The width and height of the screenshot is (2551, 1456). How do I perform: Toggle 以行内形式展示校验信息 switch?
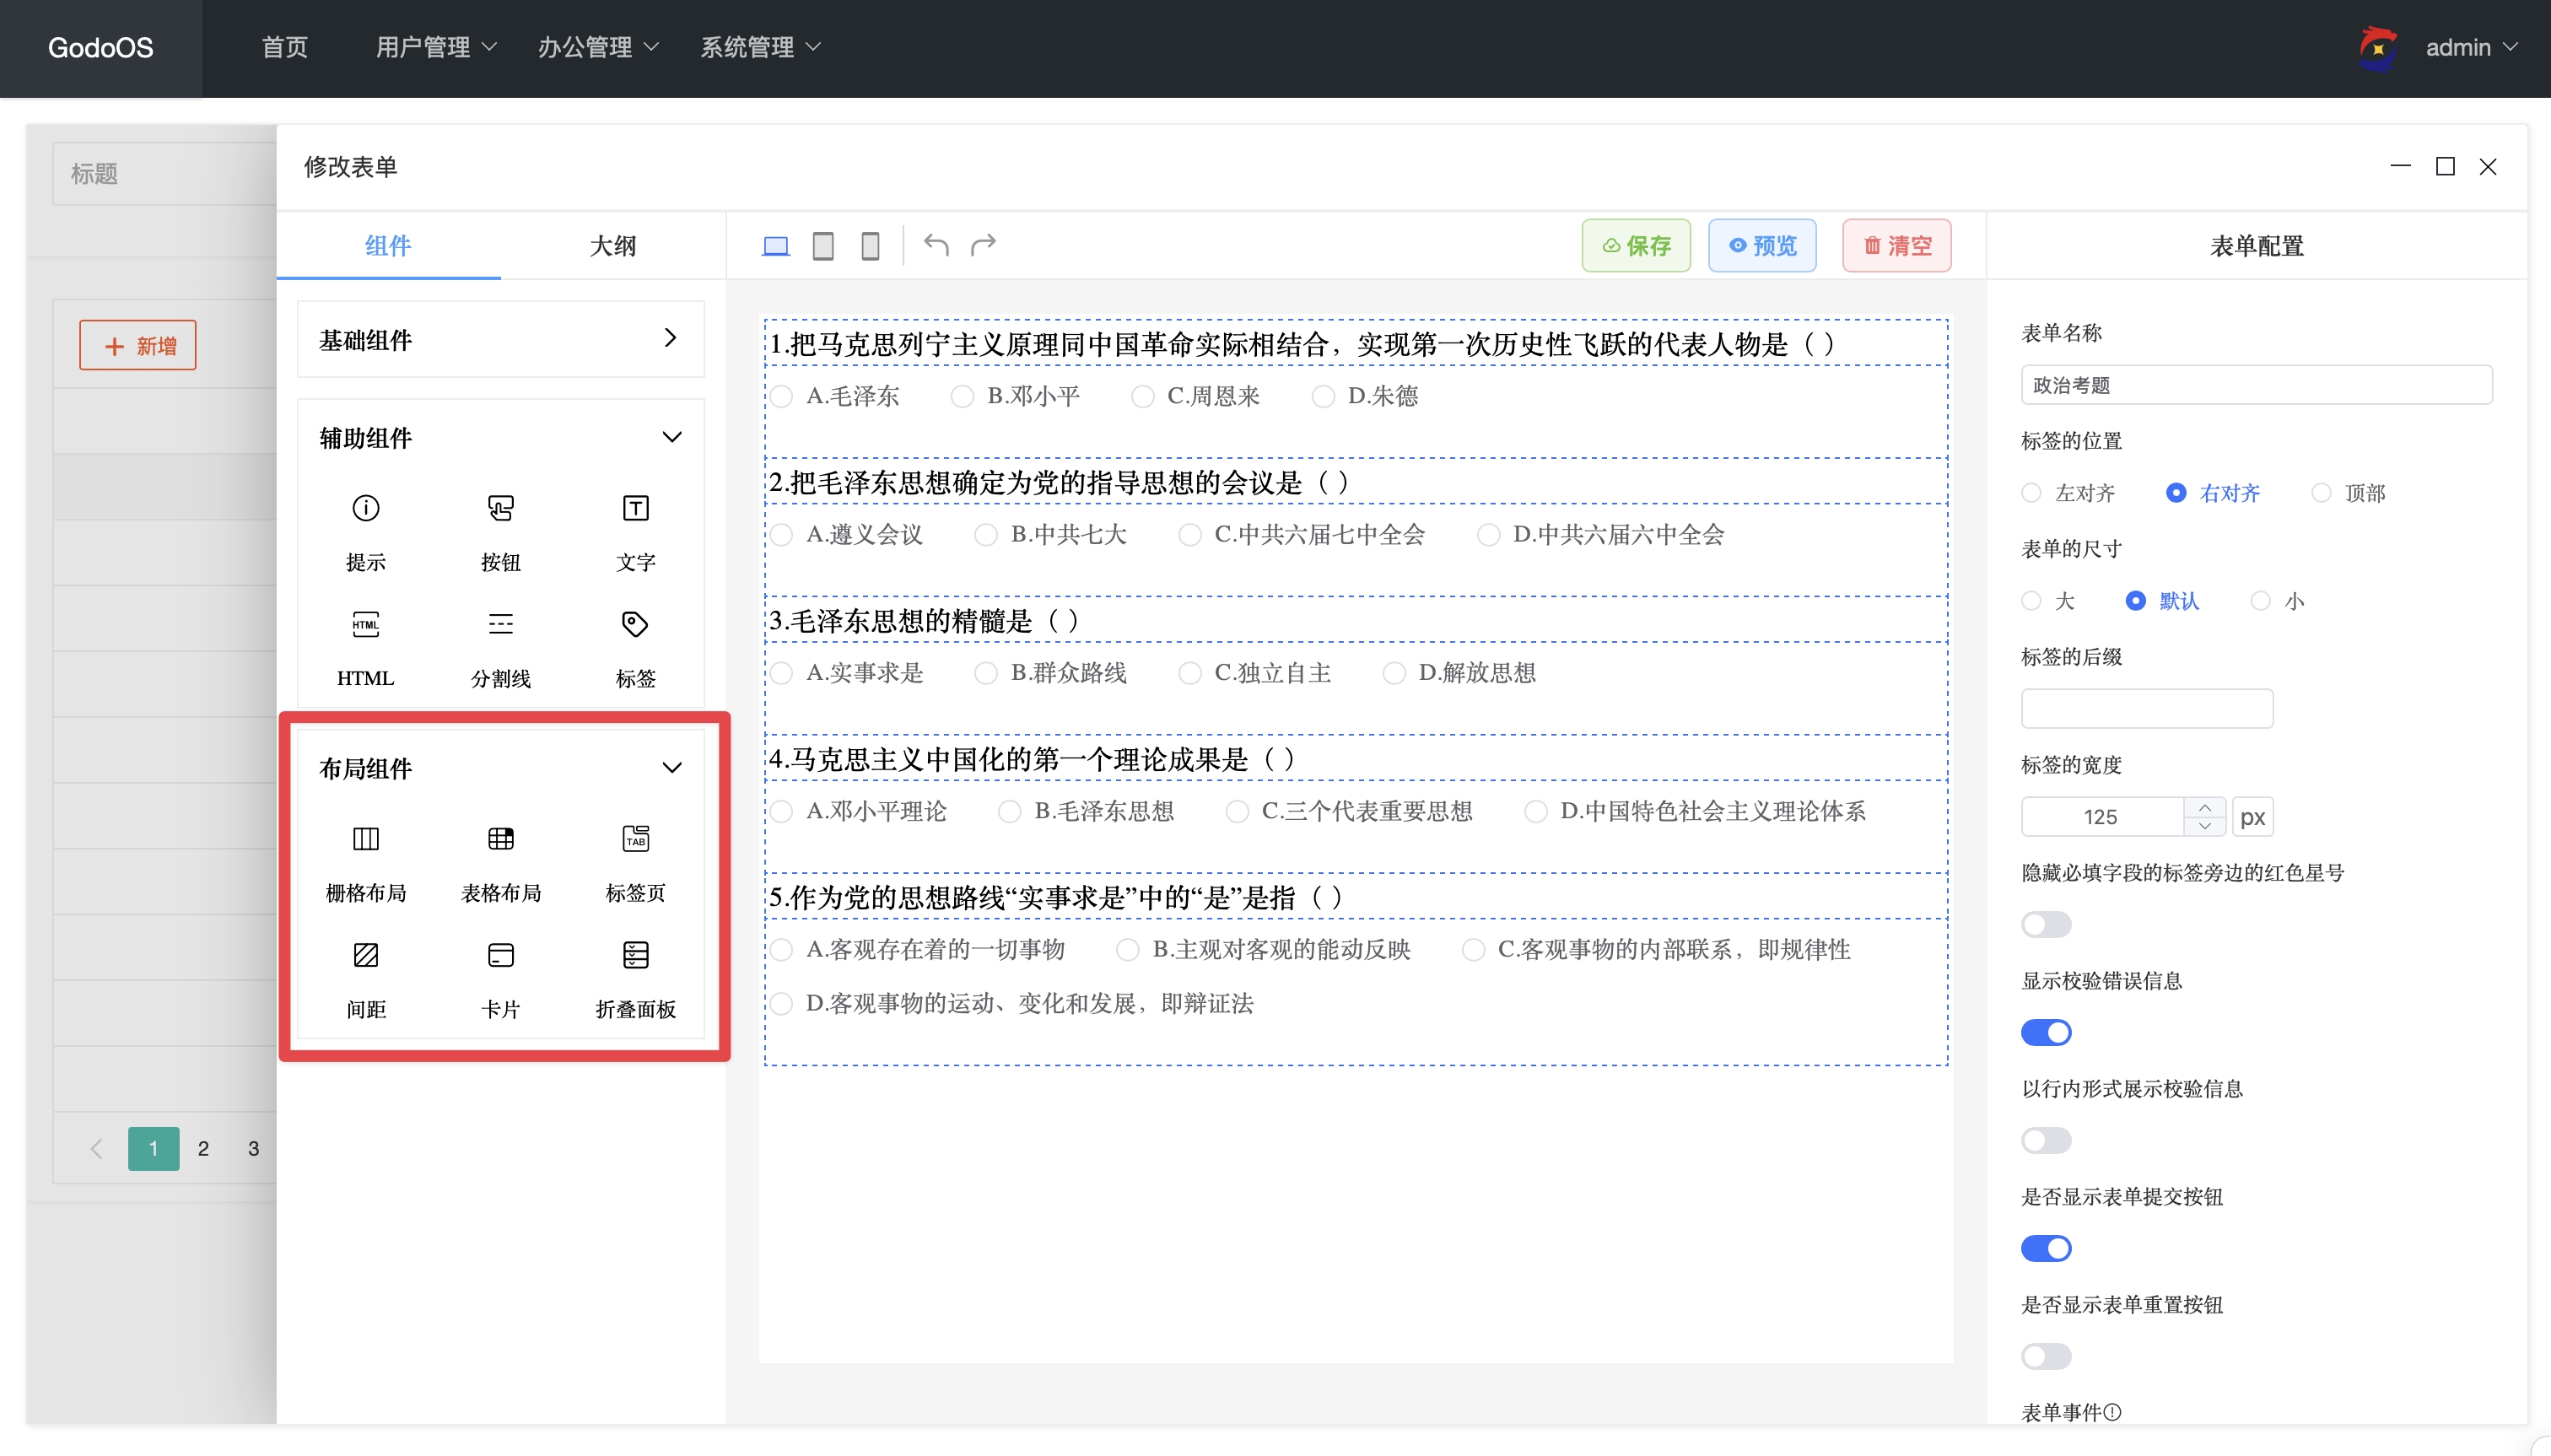pyautogui.click(x=2046, y=1140)
